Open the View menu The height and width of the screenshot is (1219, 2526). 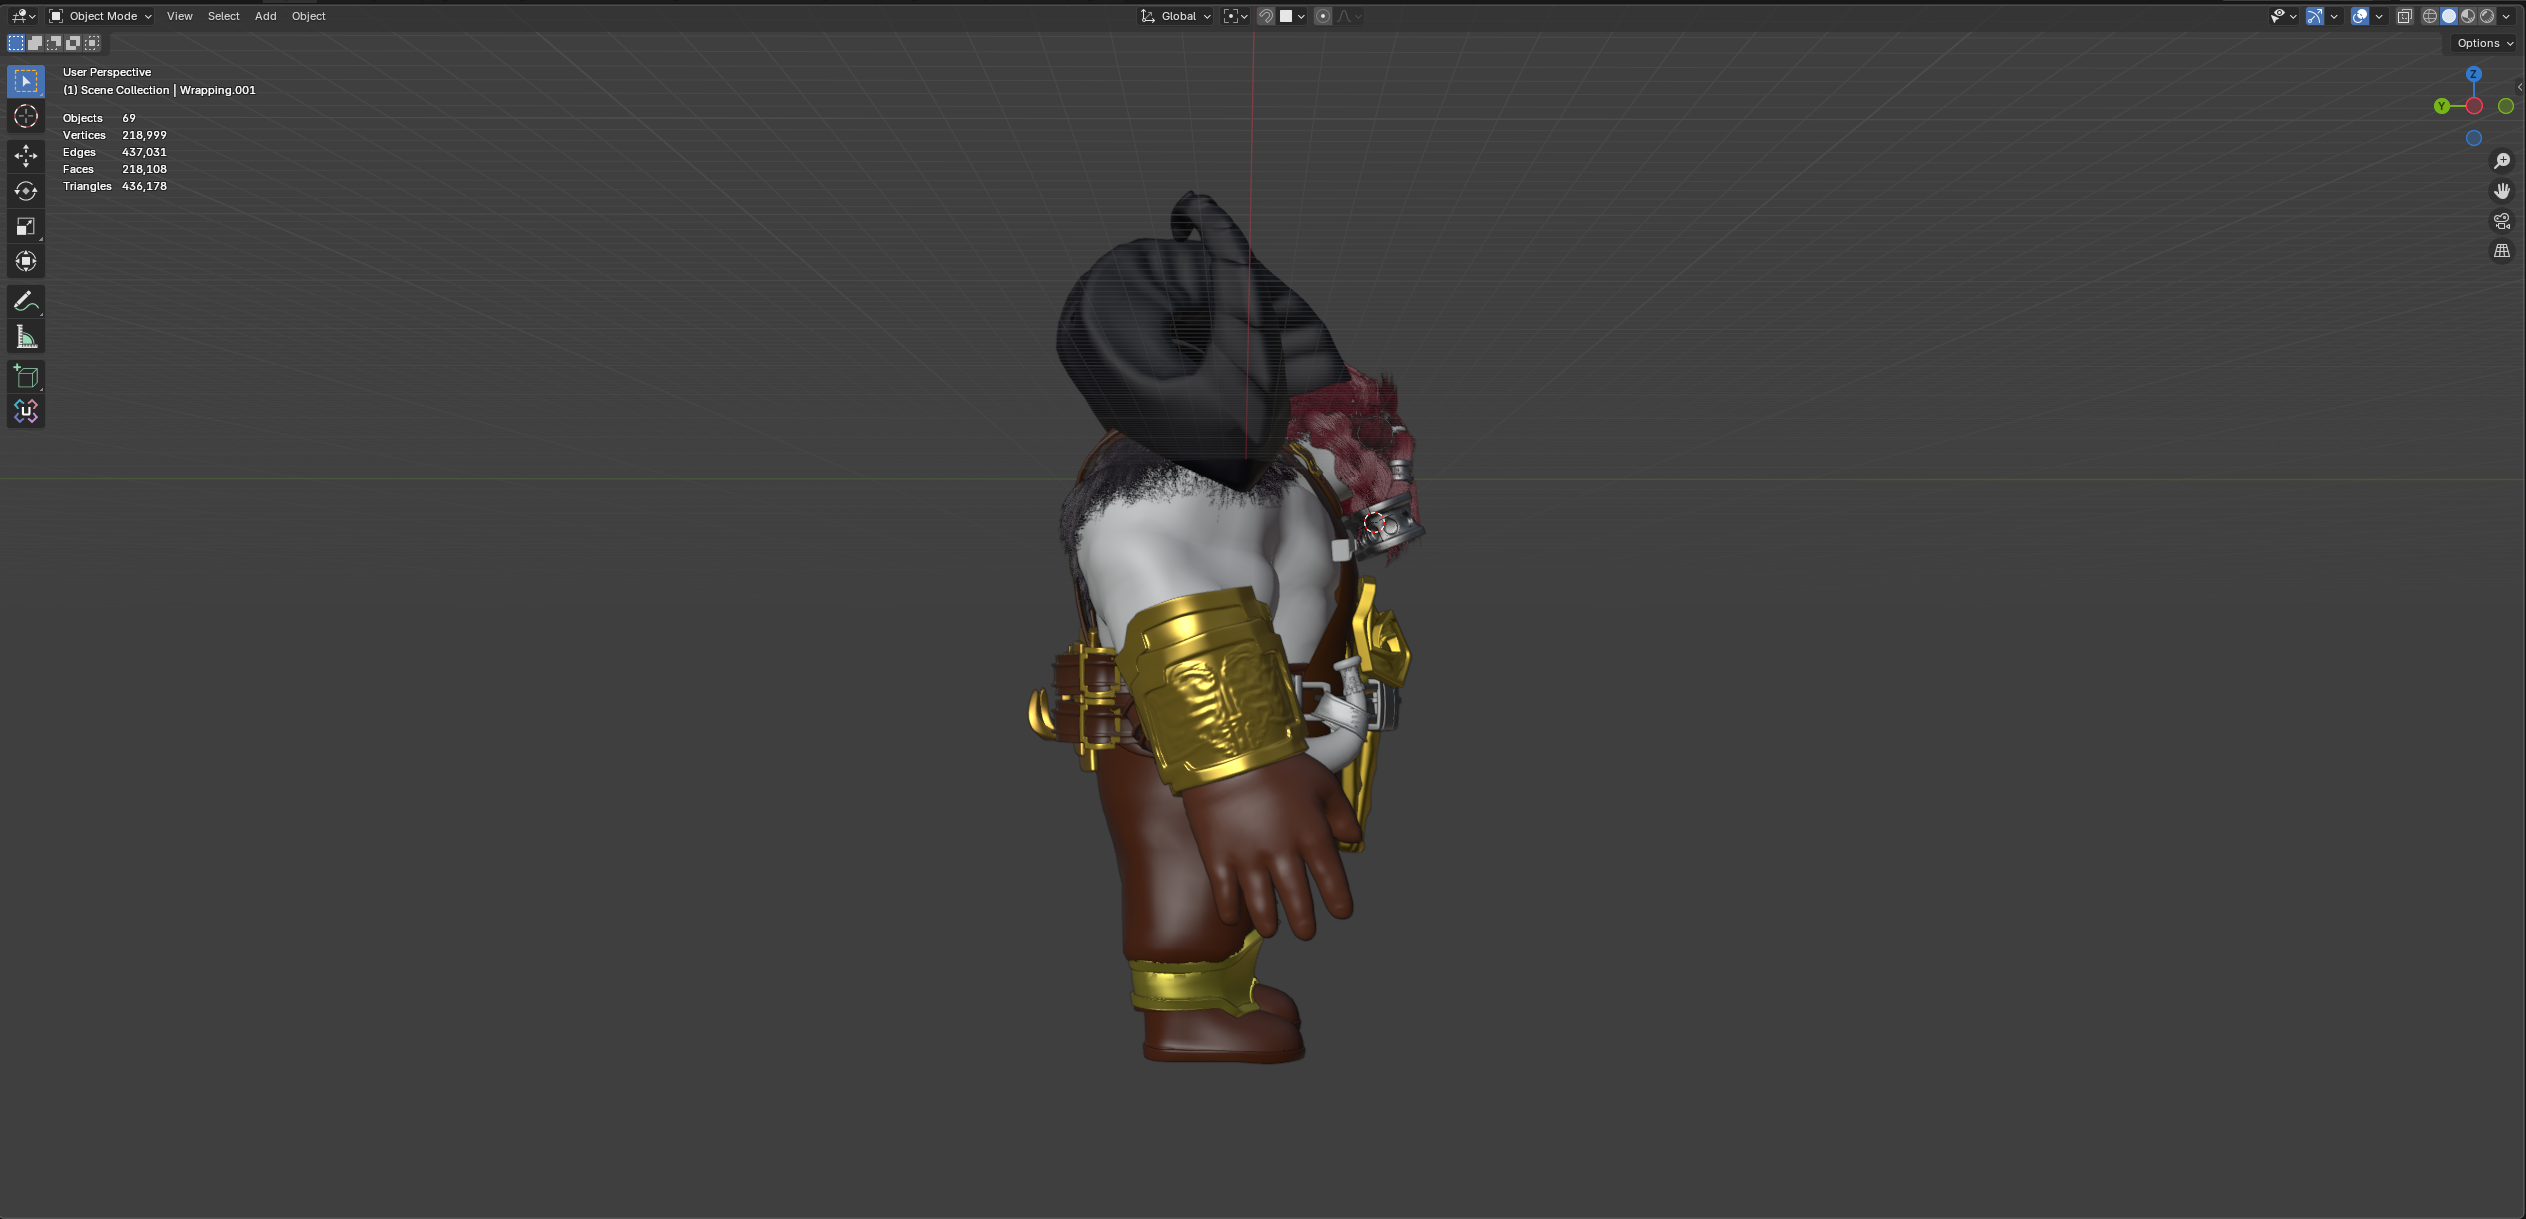coord(180,16)
